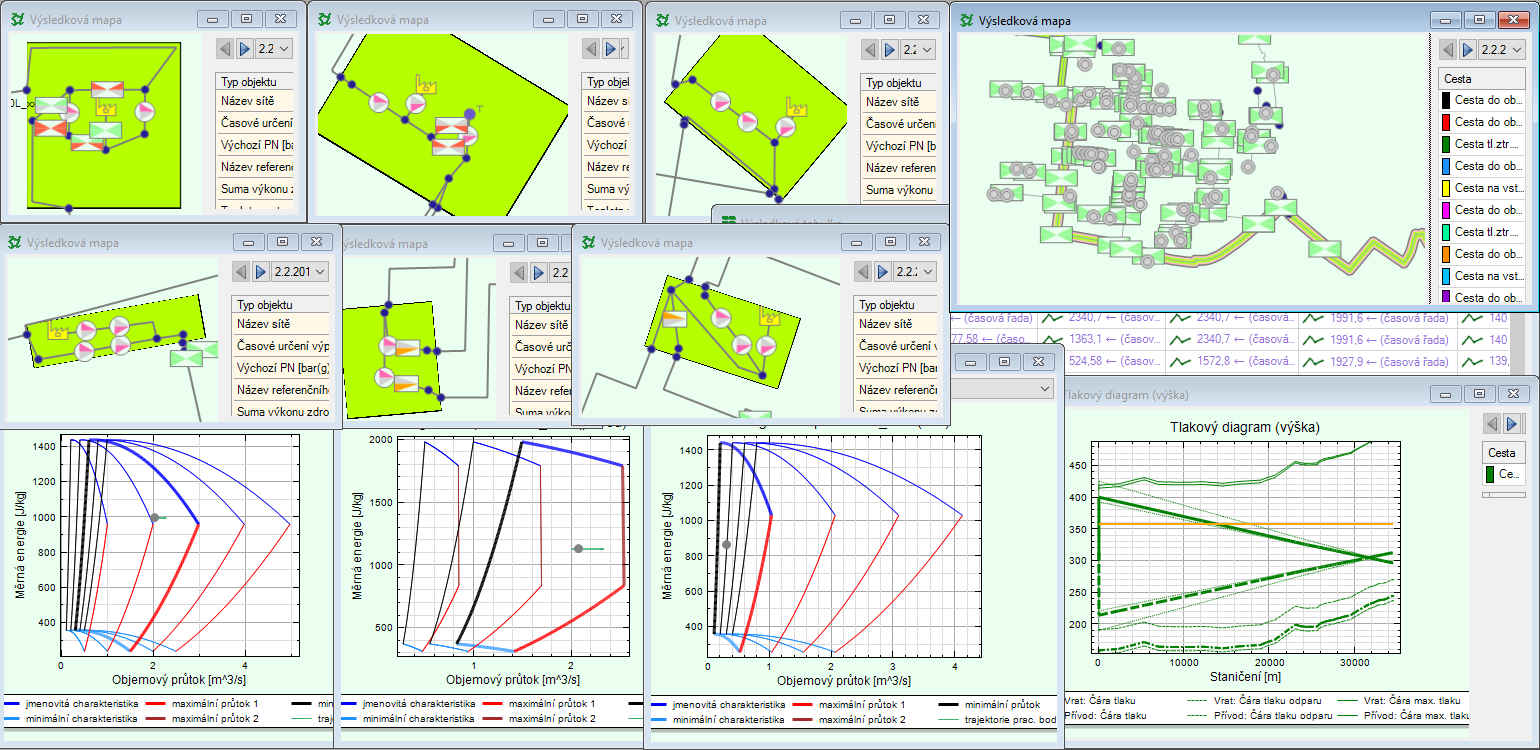Viewport: 1540px width, 750px height.
Task: Open the 2.2.2 date dropdown in Cesta map window
Action: coord(1504,49)
